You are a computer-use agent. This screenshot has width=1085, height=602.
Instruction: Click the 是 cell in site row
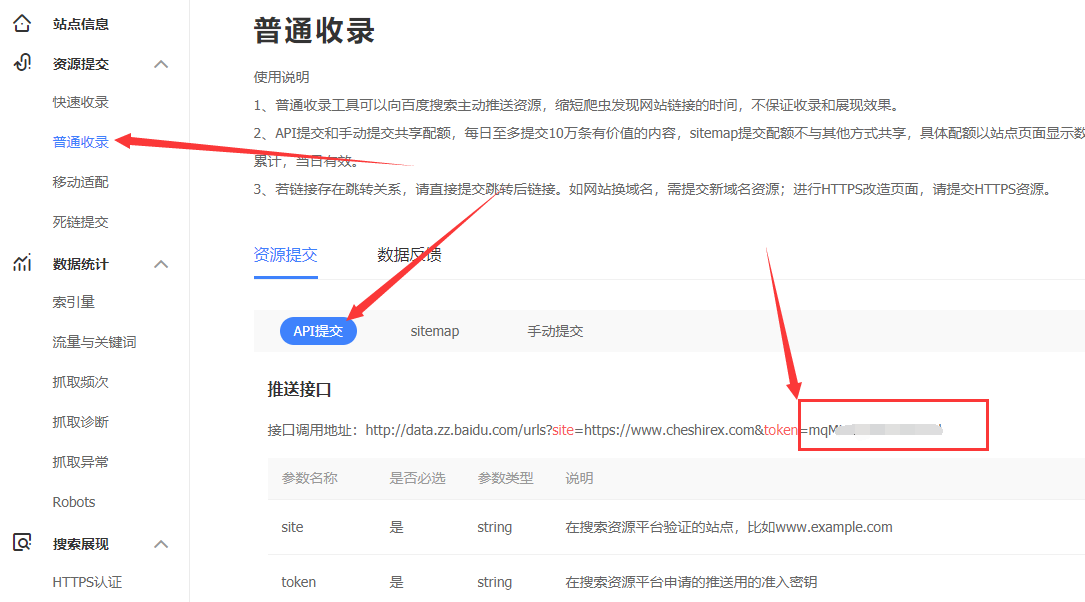[x=396, y=527]
